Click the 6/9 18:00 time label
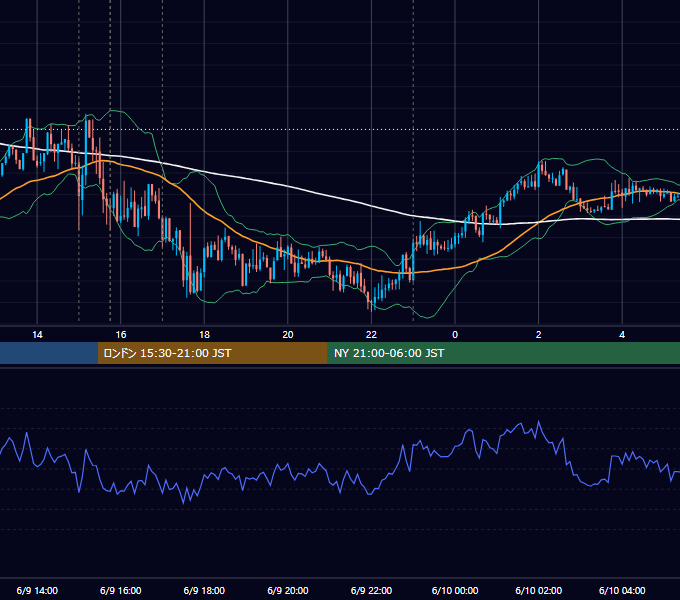 [x=204, y=590]
